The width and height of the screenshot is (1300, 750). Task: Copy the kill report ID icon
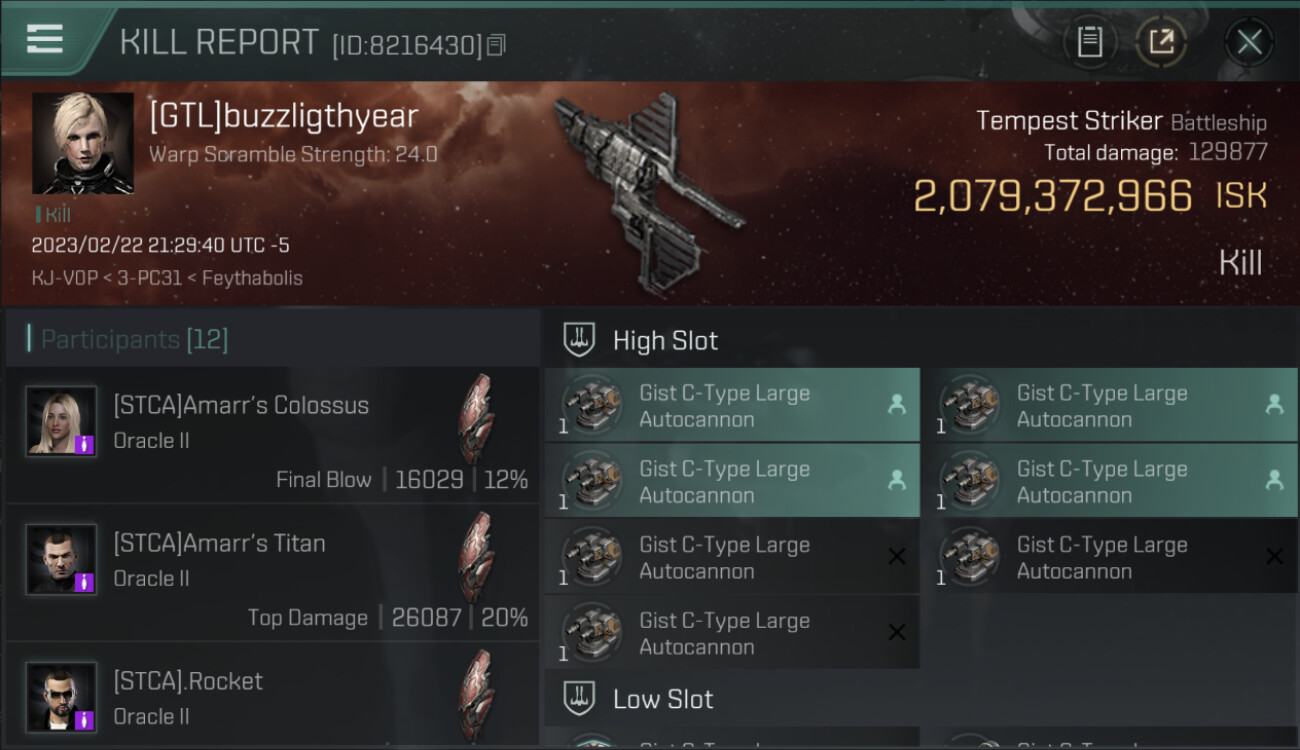pyautogui.click(x=496, y=44)
